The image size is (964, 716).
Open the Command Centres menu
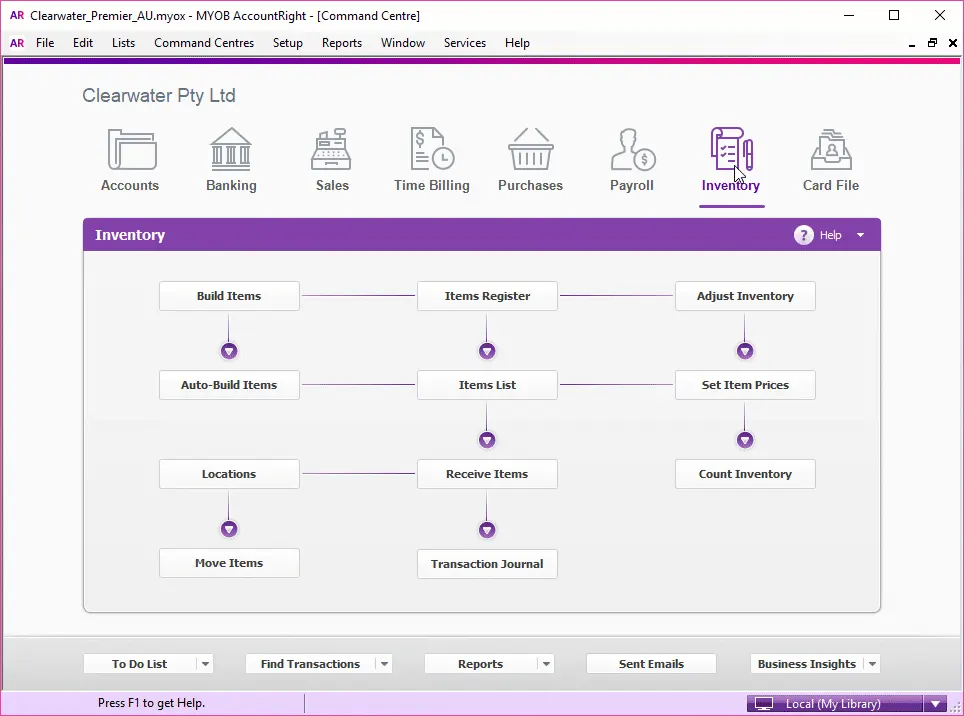click(x=204, y=43)
